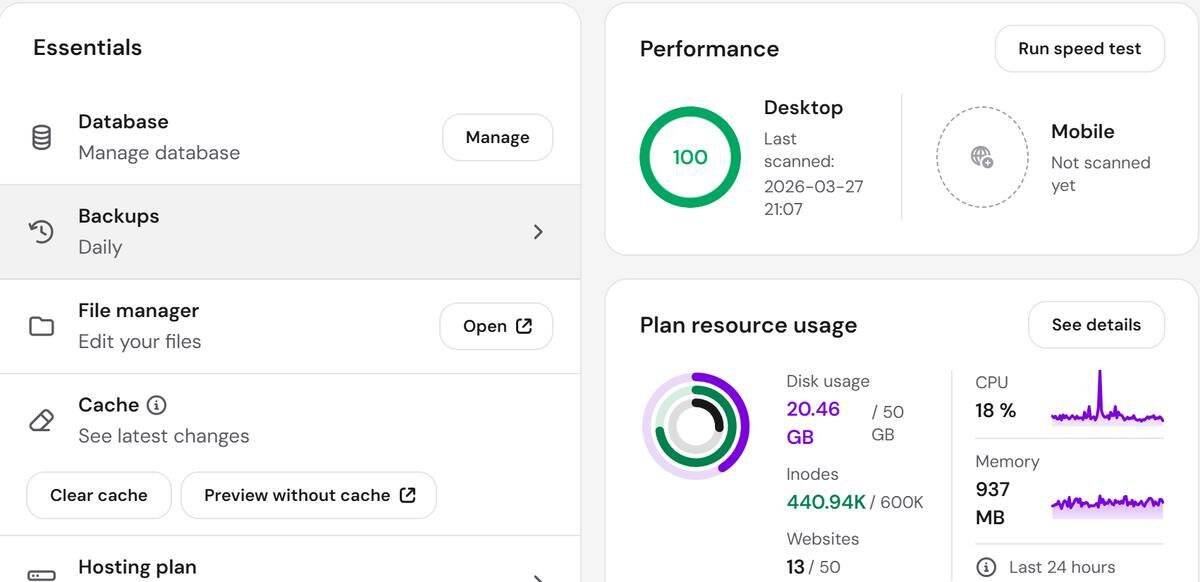Click the 13 / 50 websites value
1200x582 pixels.
click(813, 567)
